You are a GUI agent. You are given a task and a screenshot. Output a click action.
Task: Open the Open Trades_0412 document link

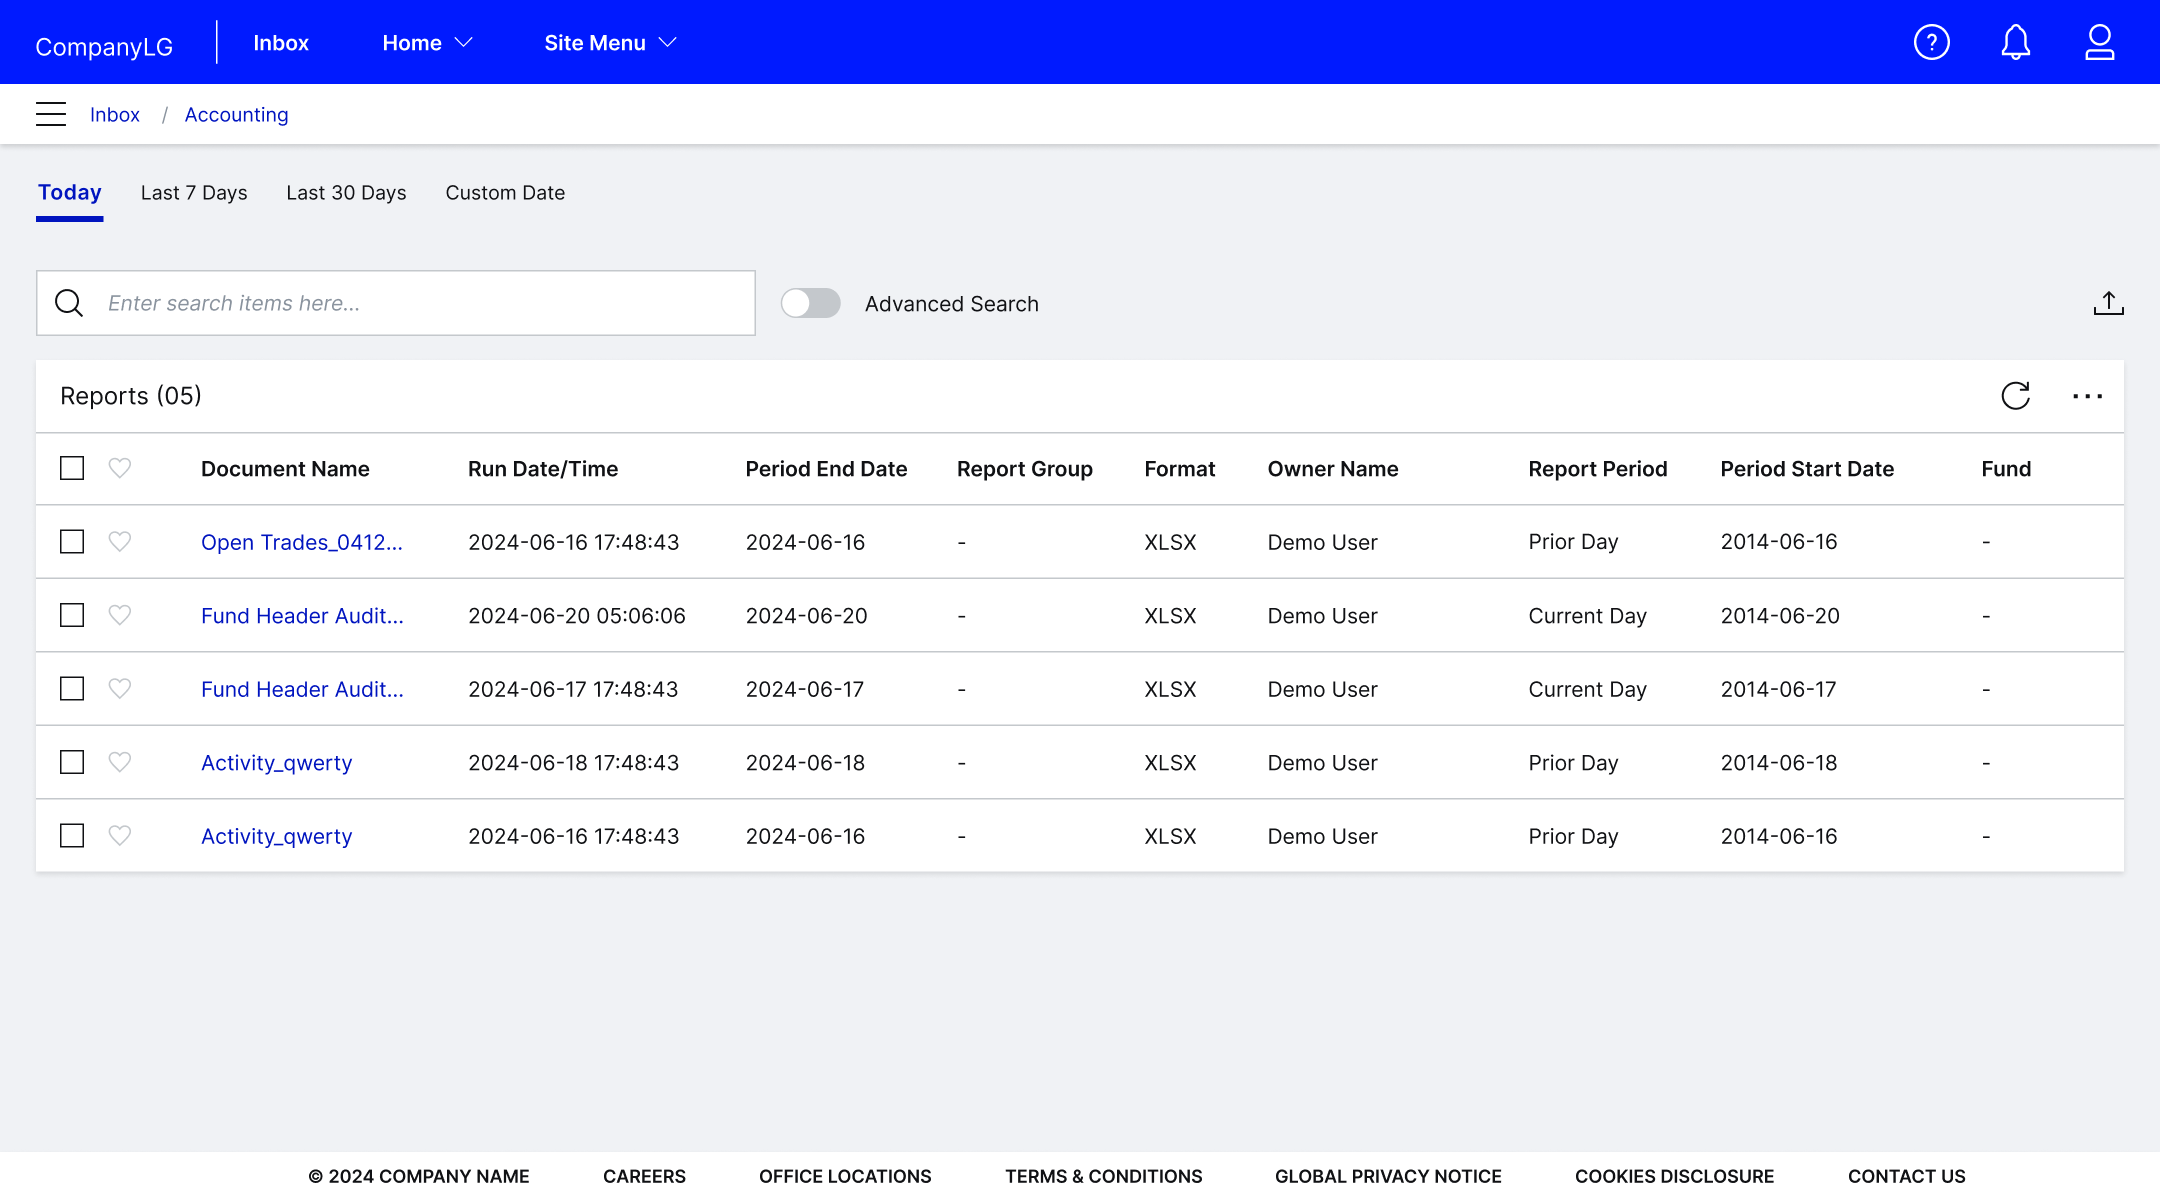pos(301,542)
